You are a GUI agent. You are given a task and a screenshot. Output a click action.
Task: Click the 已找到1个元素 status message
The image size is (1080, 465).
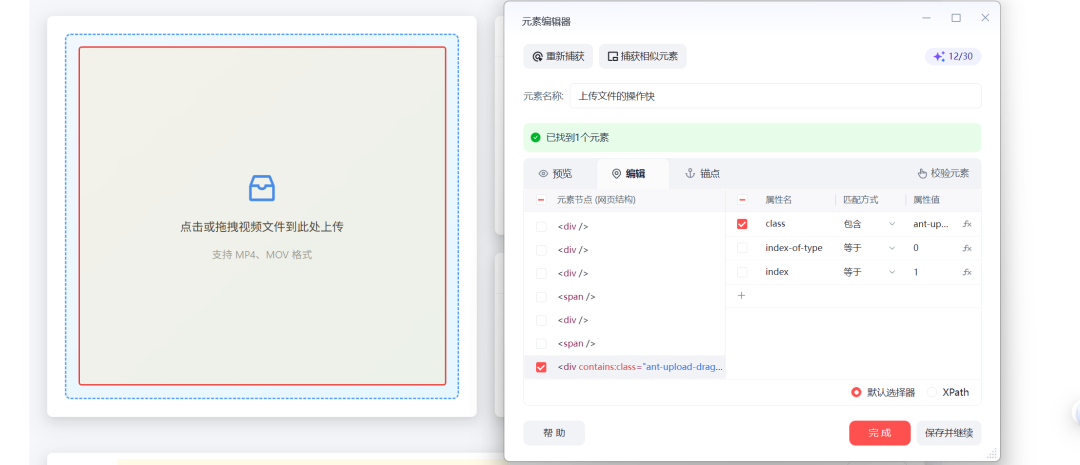pyautogui.click(x=577, y=138)
